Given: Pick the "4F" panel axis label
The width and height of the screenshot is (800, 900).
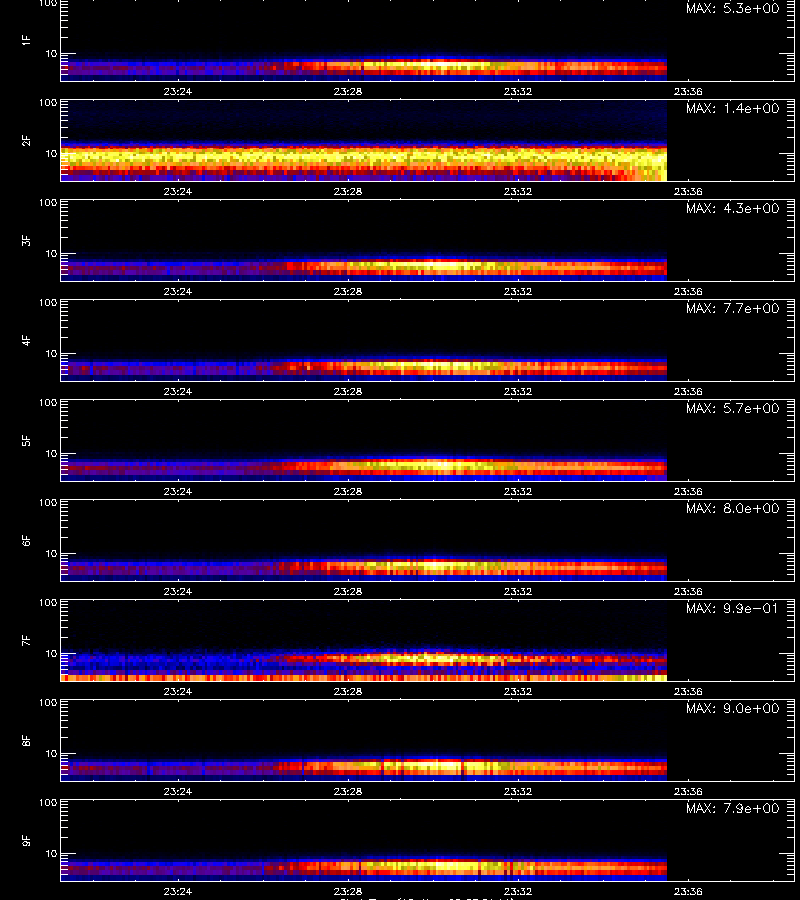Looking at the screenshot, I should click(x=26, y=340).
